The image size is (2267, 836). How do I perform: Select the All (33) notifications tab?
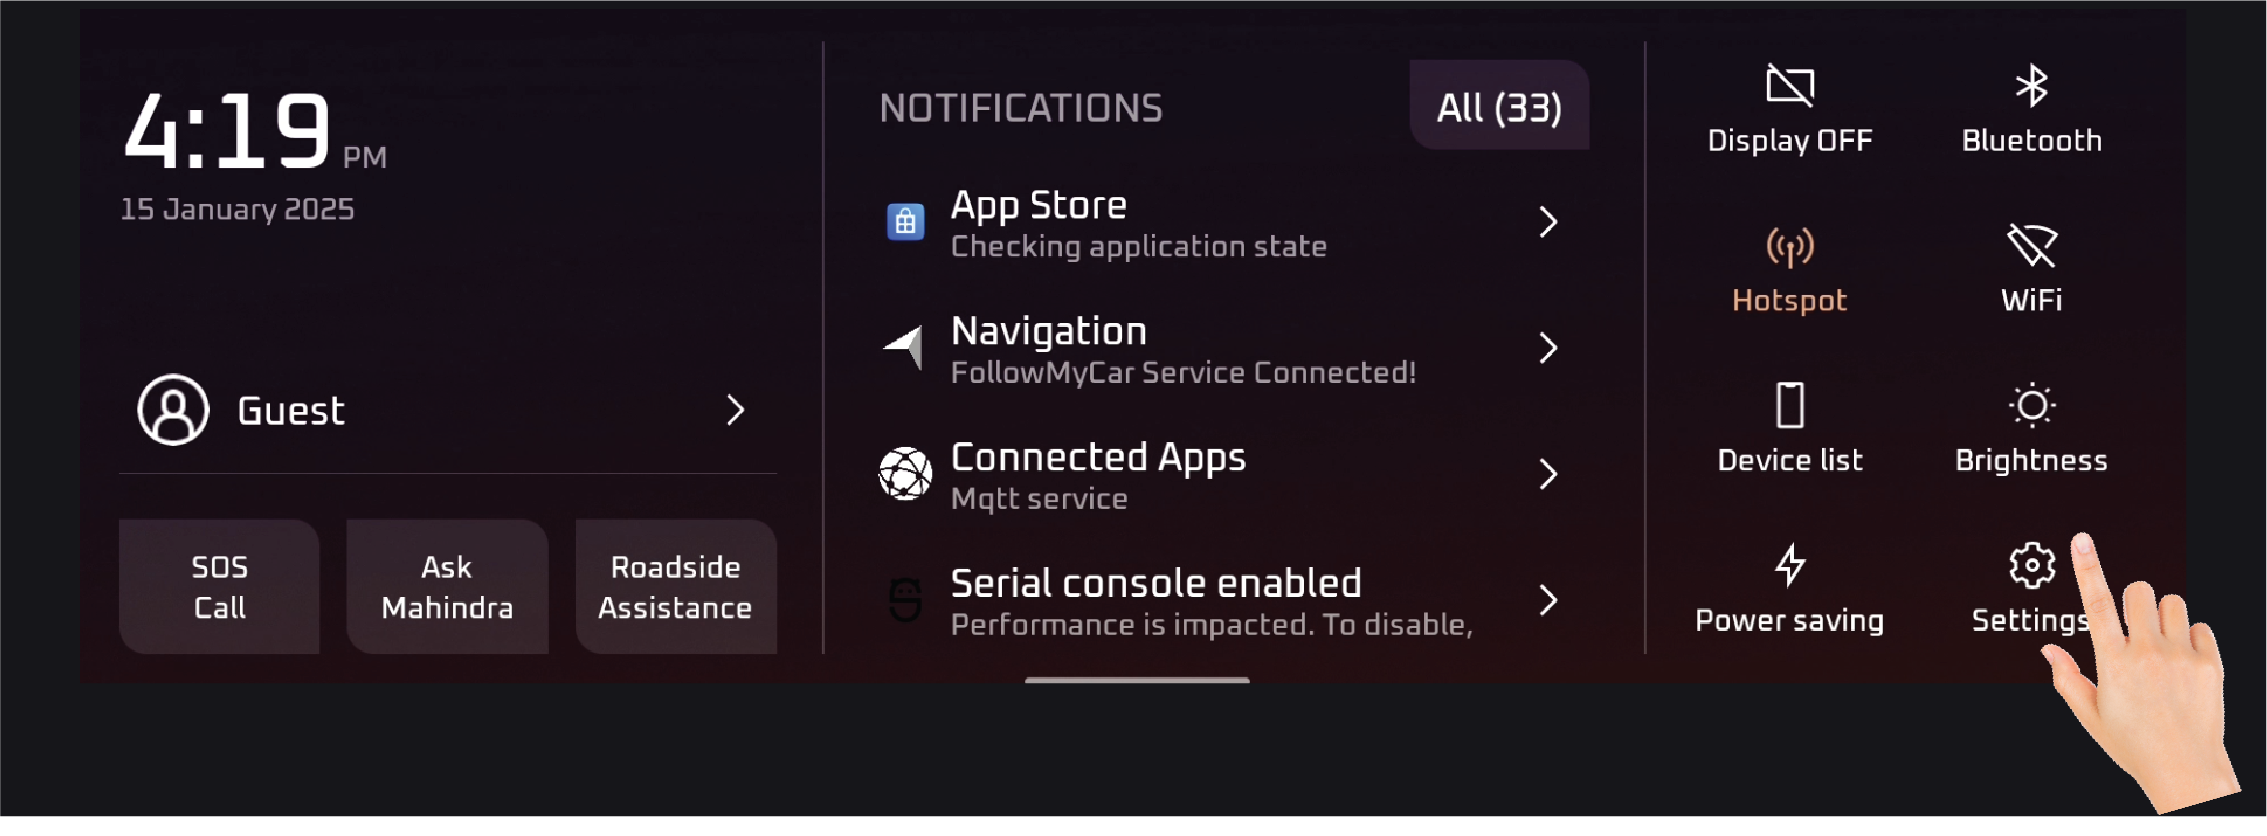pos(1499,106)
